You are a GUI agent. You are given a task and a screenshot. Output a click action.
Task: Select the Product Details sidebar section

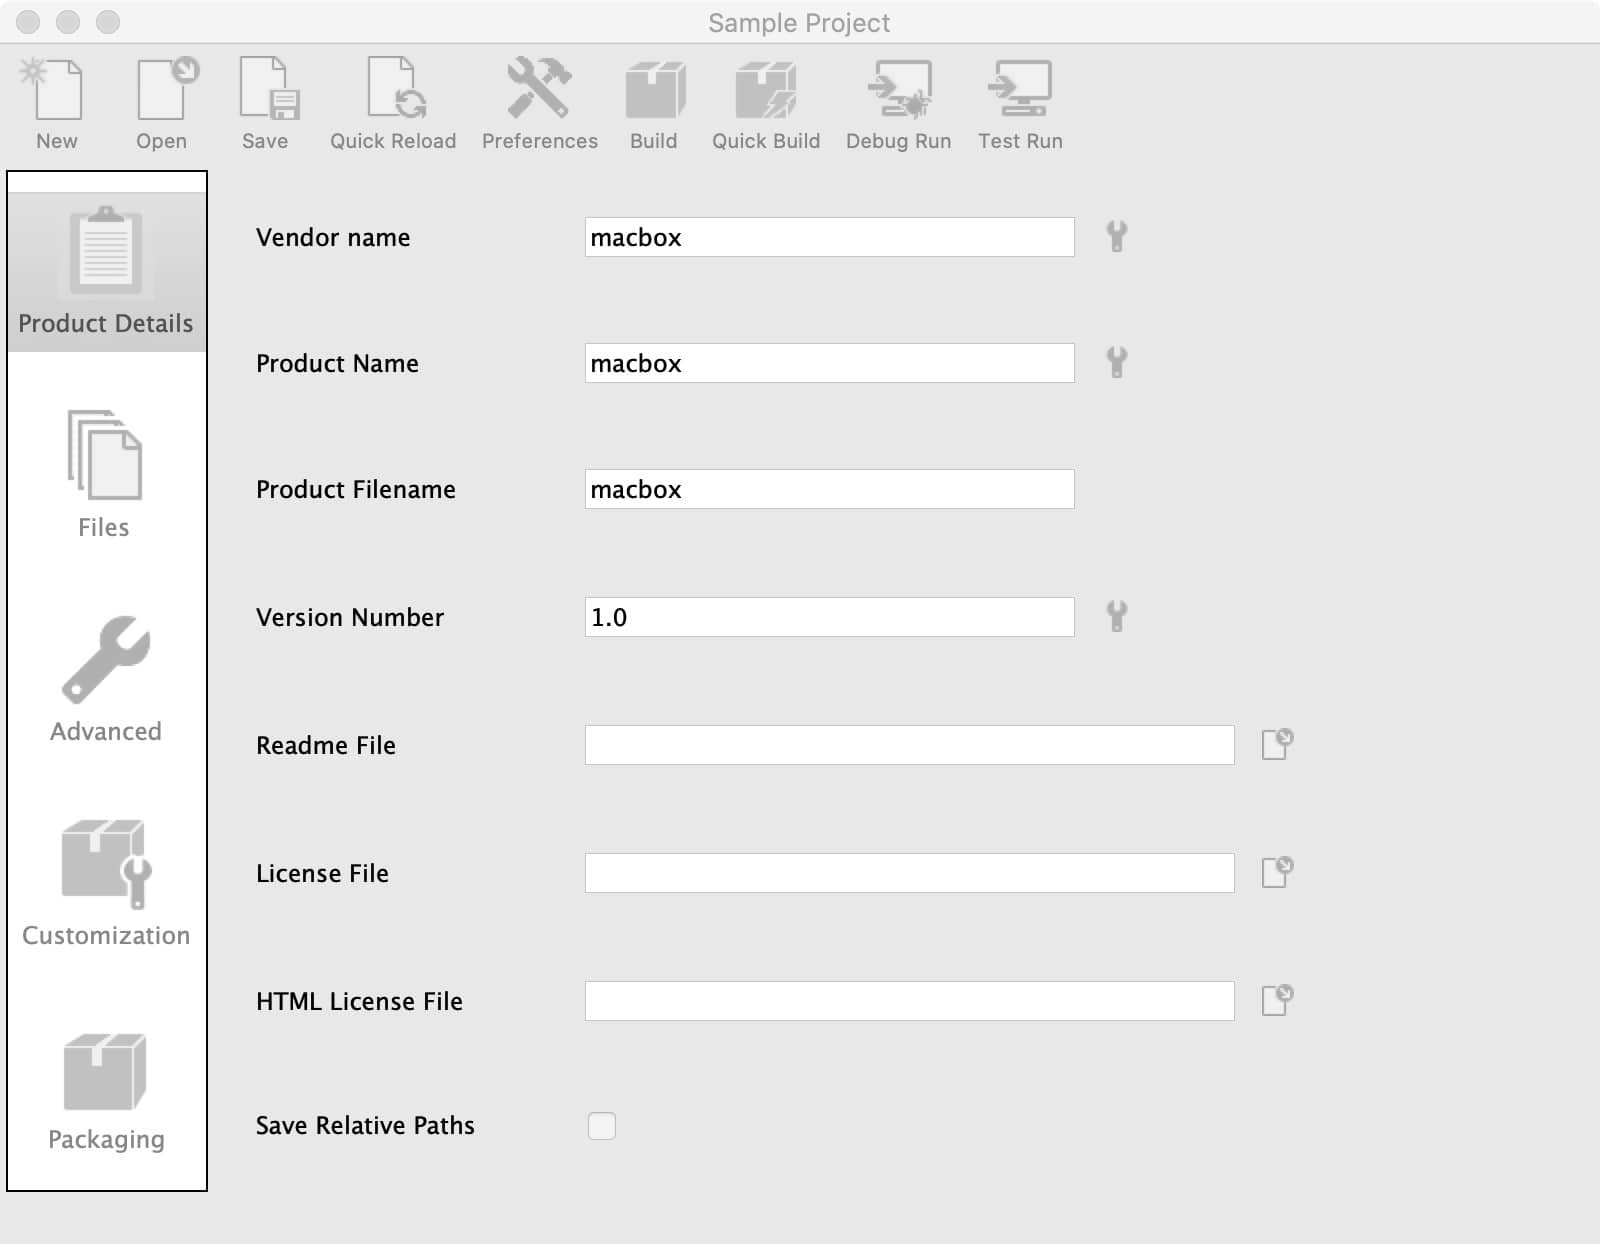pos(106,271)
